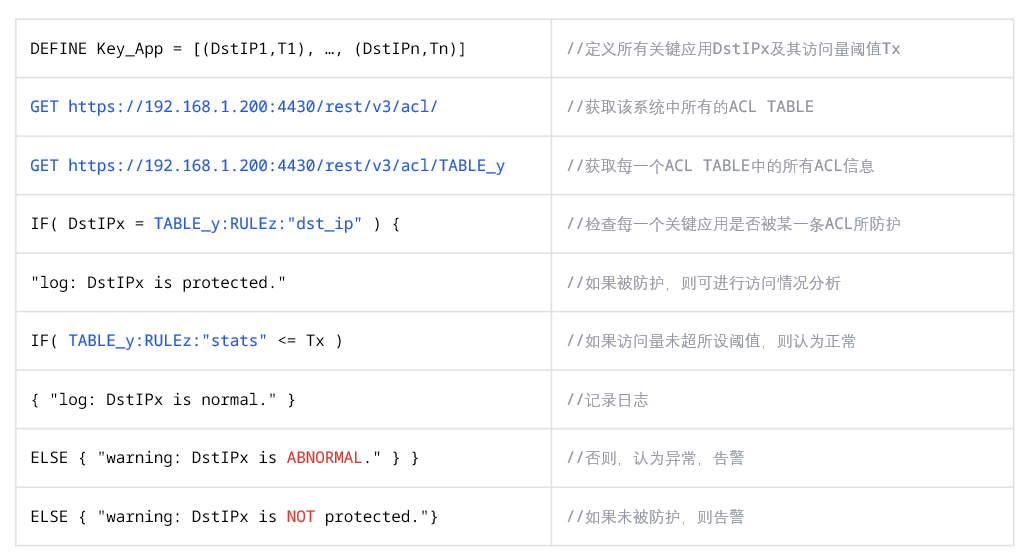Click the comment 检查每一个关键应用是否被某一条ACL所防护

pyautogui.click(x=734, y=224)
